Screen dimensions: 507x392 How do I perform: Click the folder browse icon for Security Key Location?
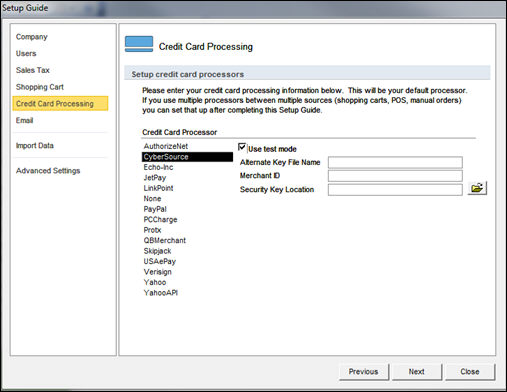point(477,188)
